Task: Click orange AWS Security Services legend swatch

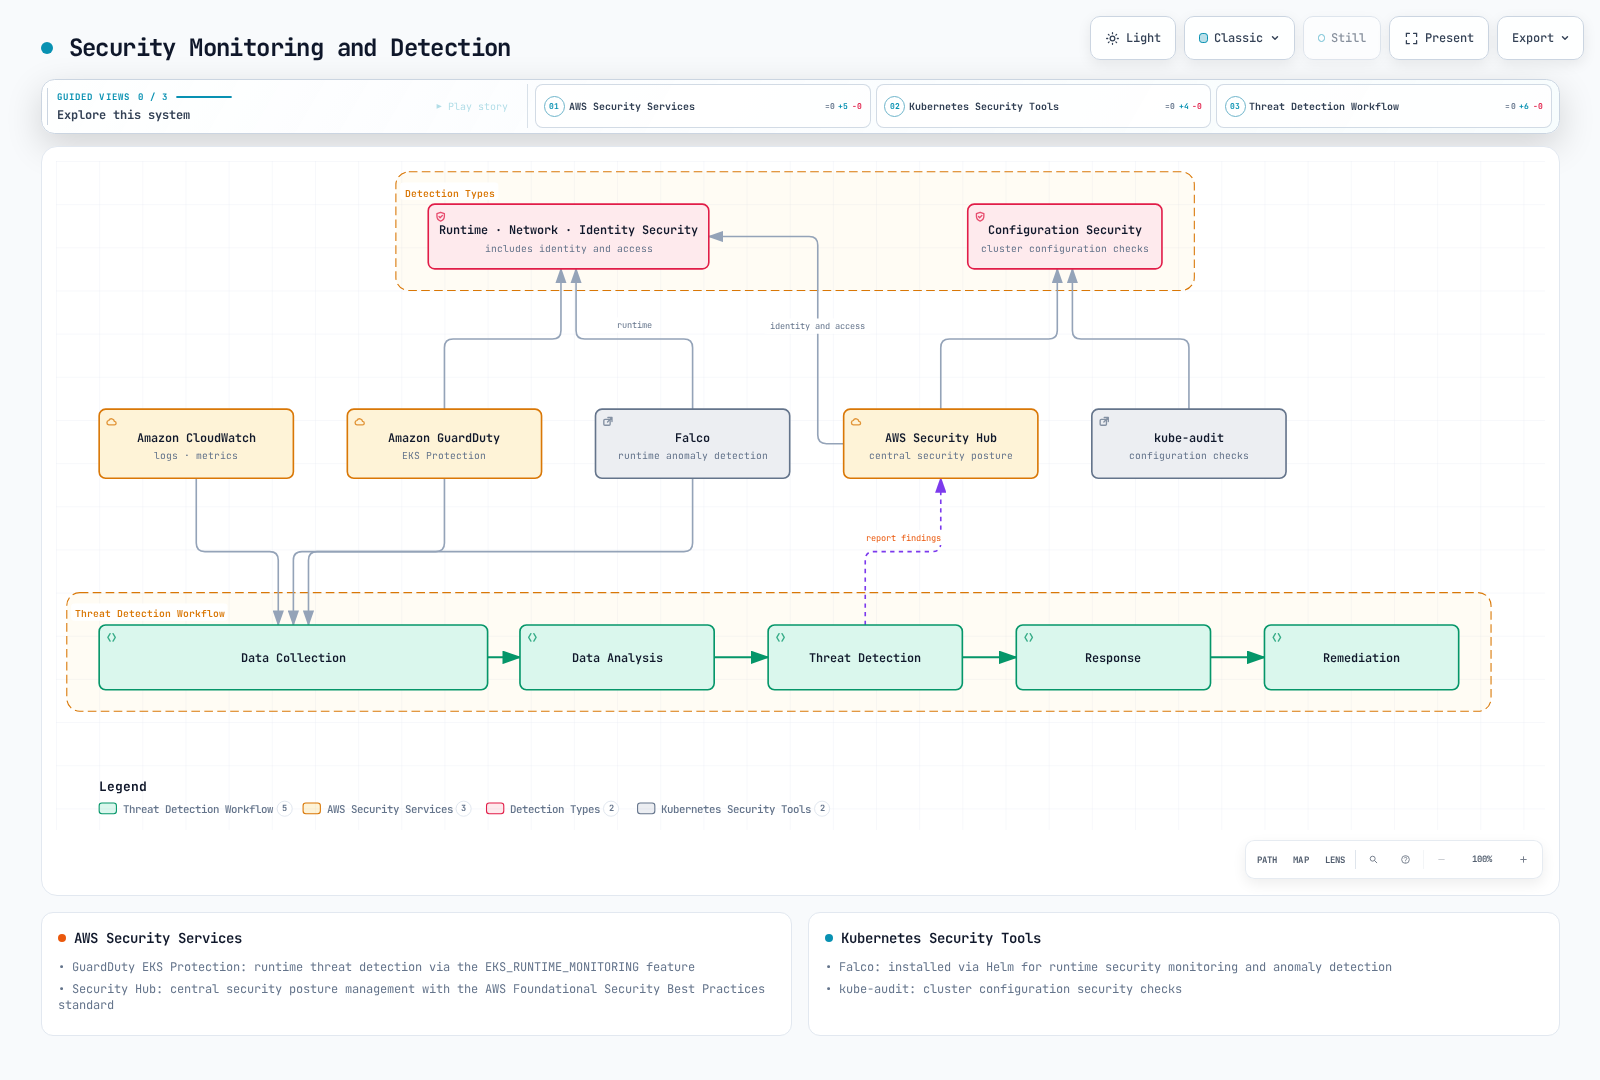Action: (x=312, y=809)
